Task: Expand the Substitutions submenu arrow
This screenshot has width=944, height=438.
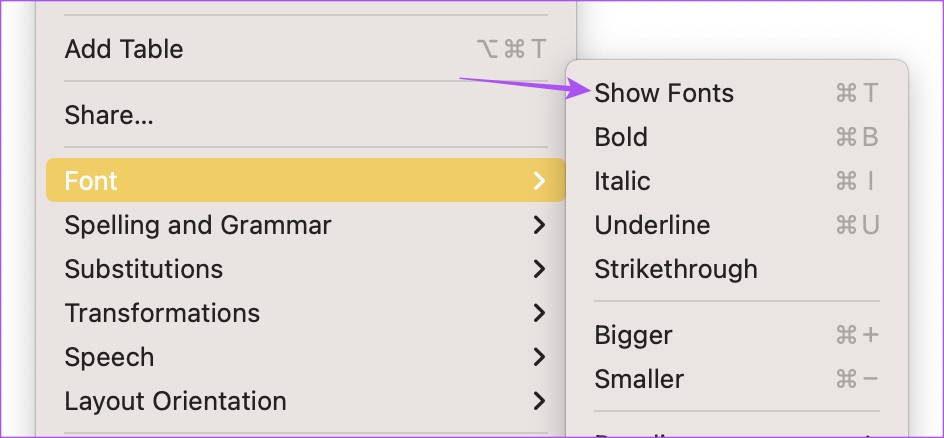Action: (539, 269)
